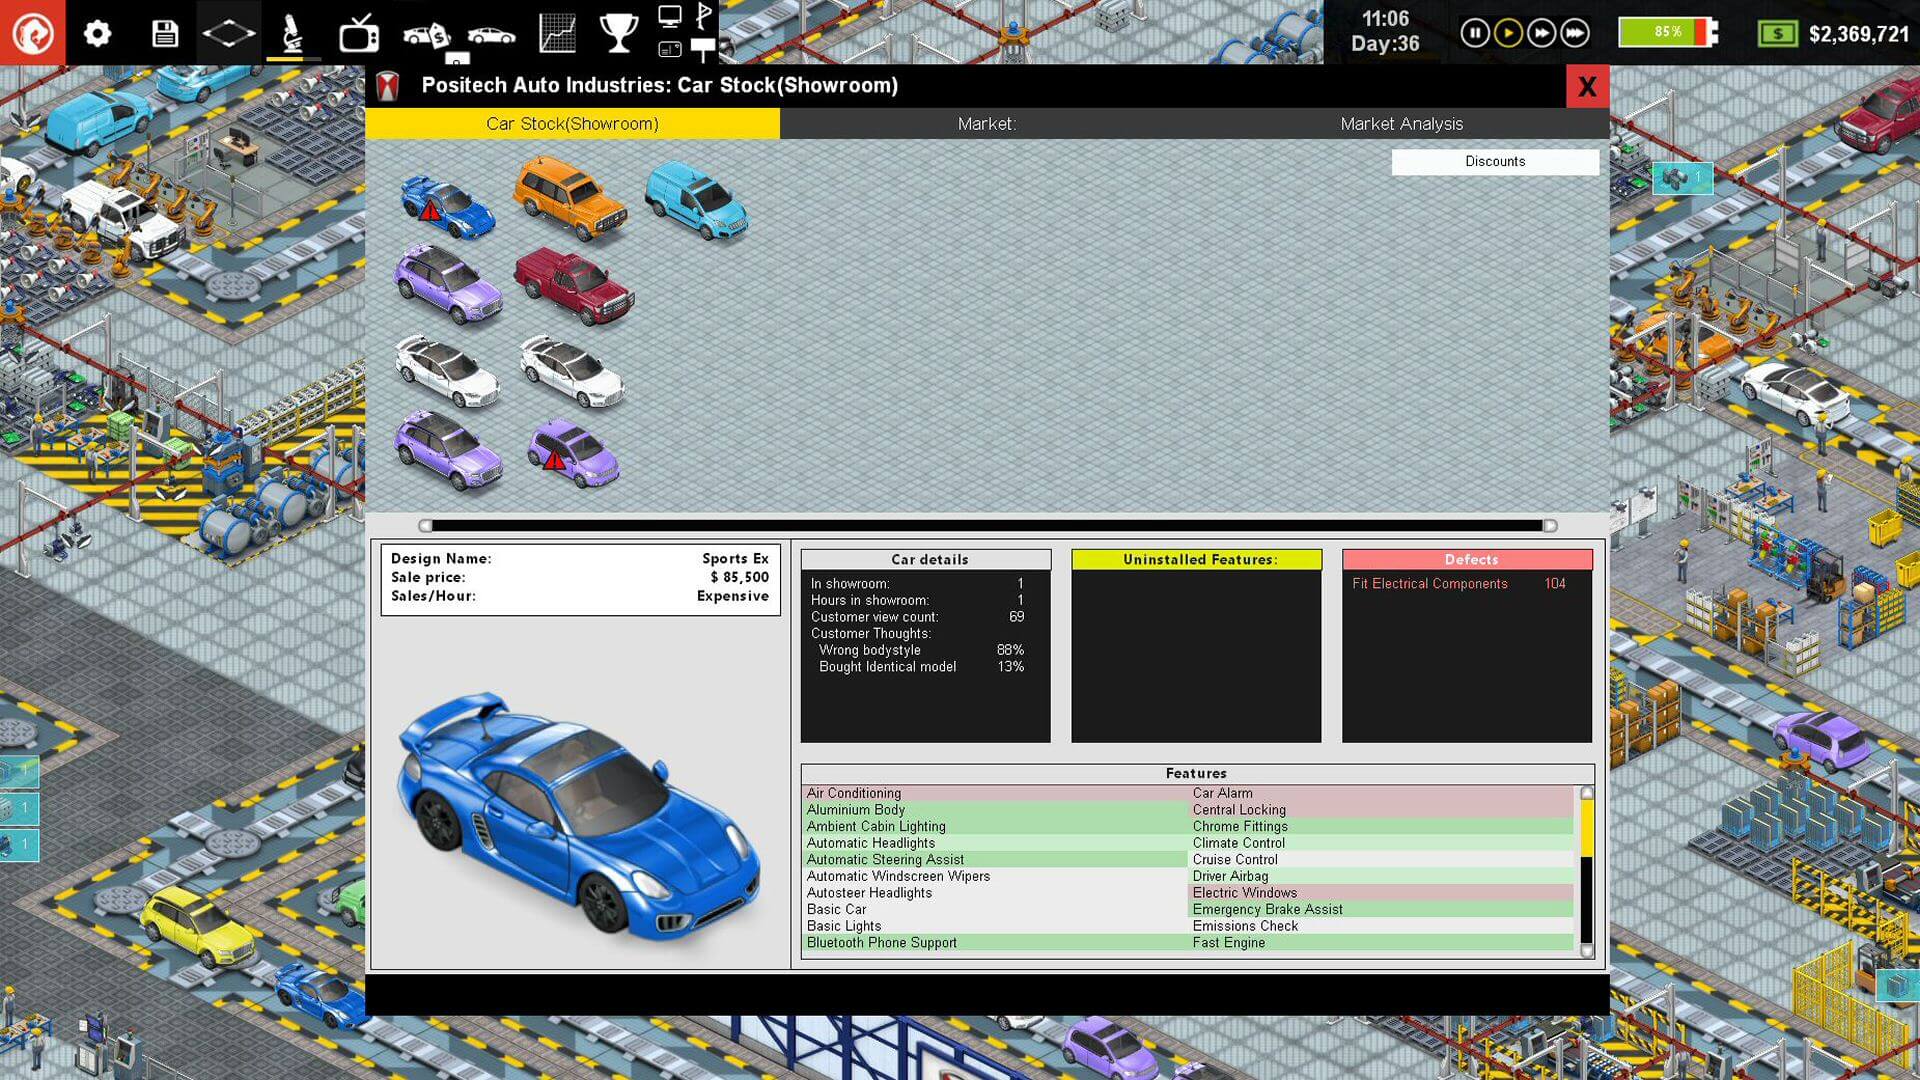The height and width of the screenshot is (1080, 1920).
Task: Click the Central Locking feature row
Action: click(1381, 810)
